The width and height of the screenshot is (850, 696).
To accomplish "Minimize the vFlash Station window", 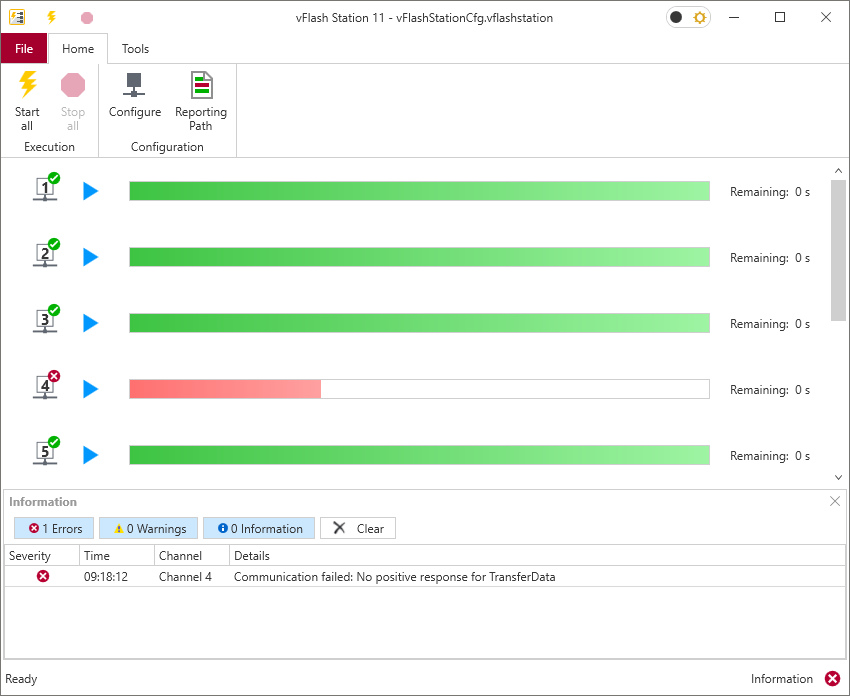I will coord(734,17).
